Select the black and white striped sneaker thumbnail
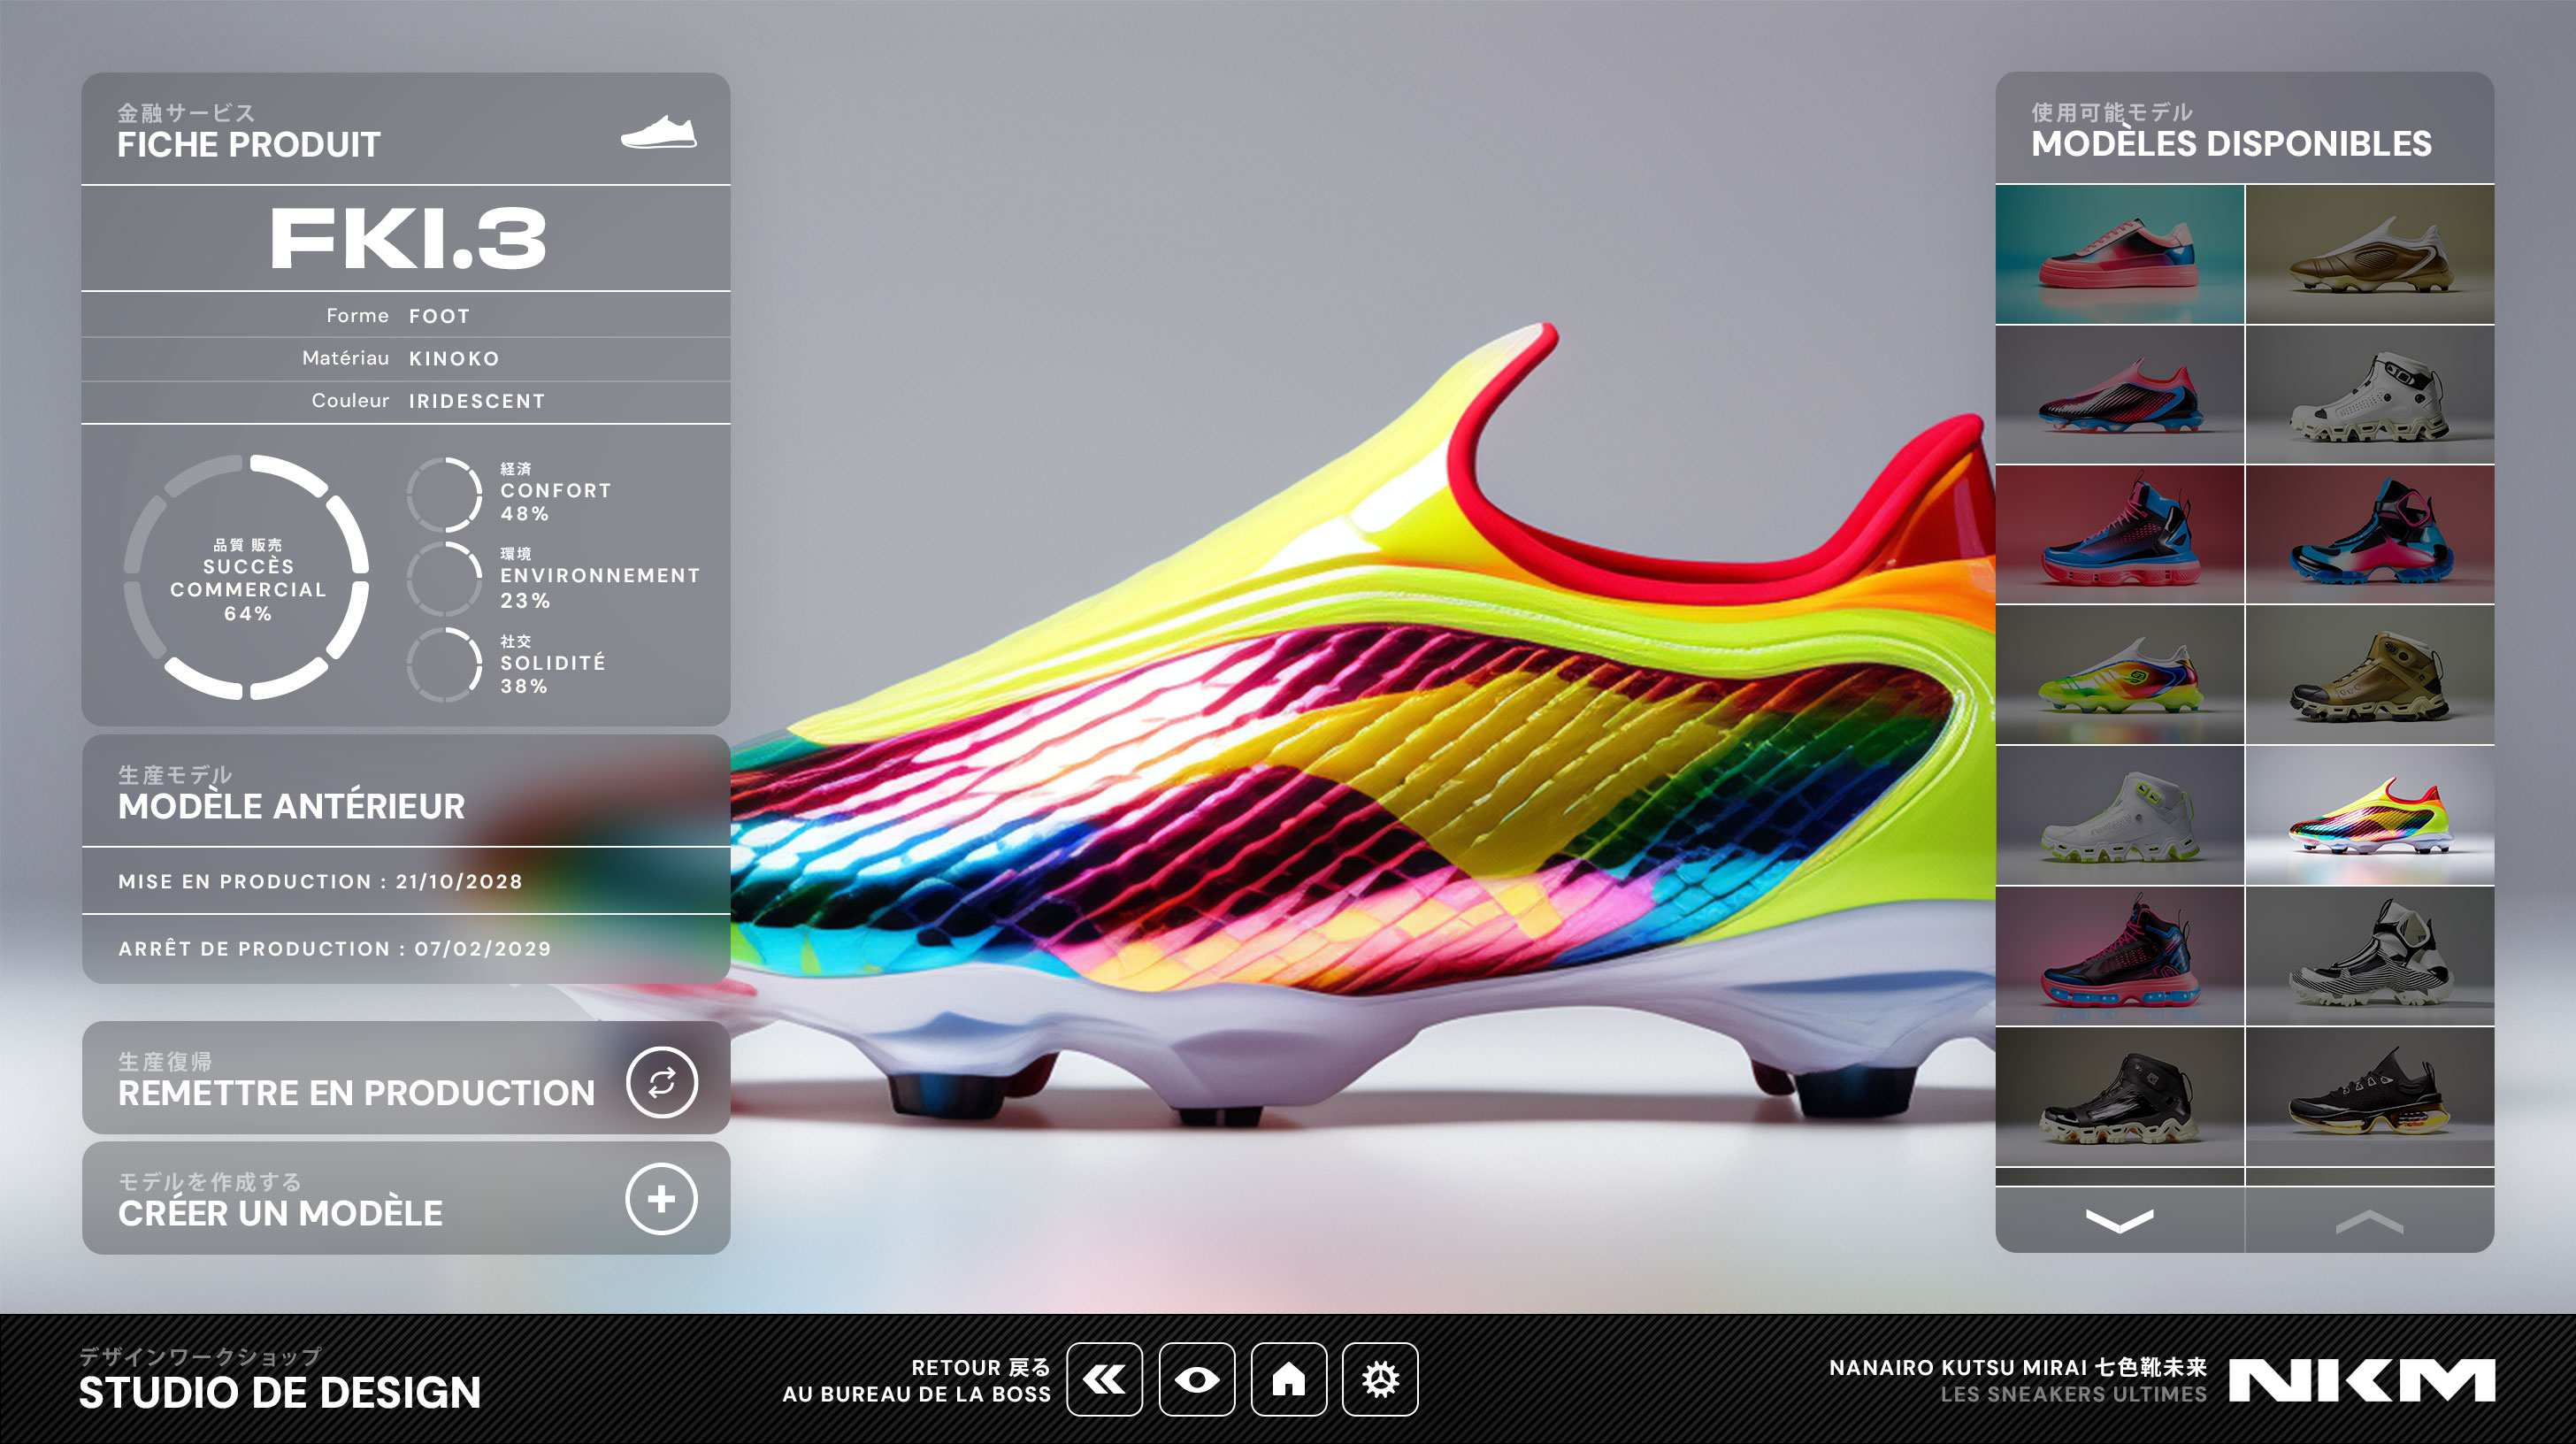2576x1444 pixels. click(2370, 956)
